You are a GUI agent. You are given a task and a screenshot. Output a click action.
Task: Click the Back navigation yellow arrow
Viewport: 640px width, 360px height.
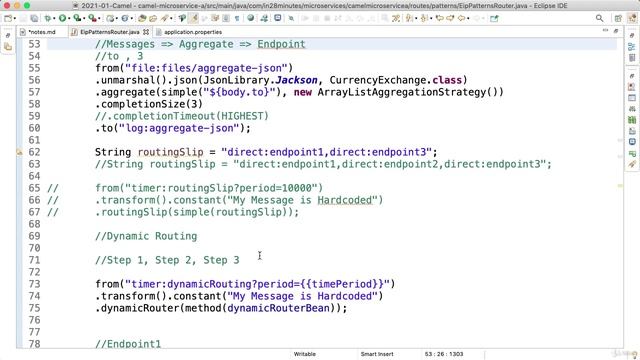tap(461, 18)
